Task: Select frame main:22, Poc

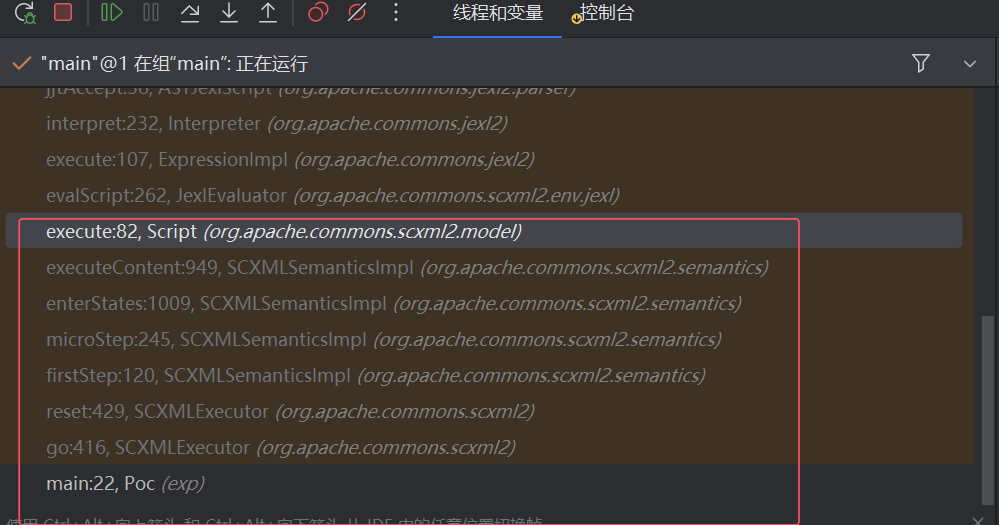Action: (125, 483)
